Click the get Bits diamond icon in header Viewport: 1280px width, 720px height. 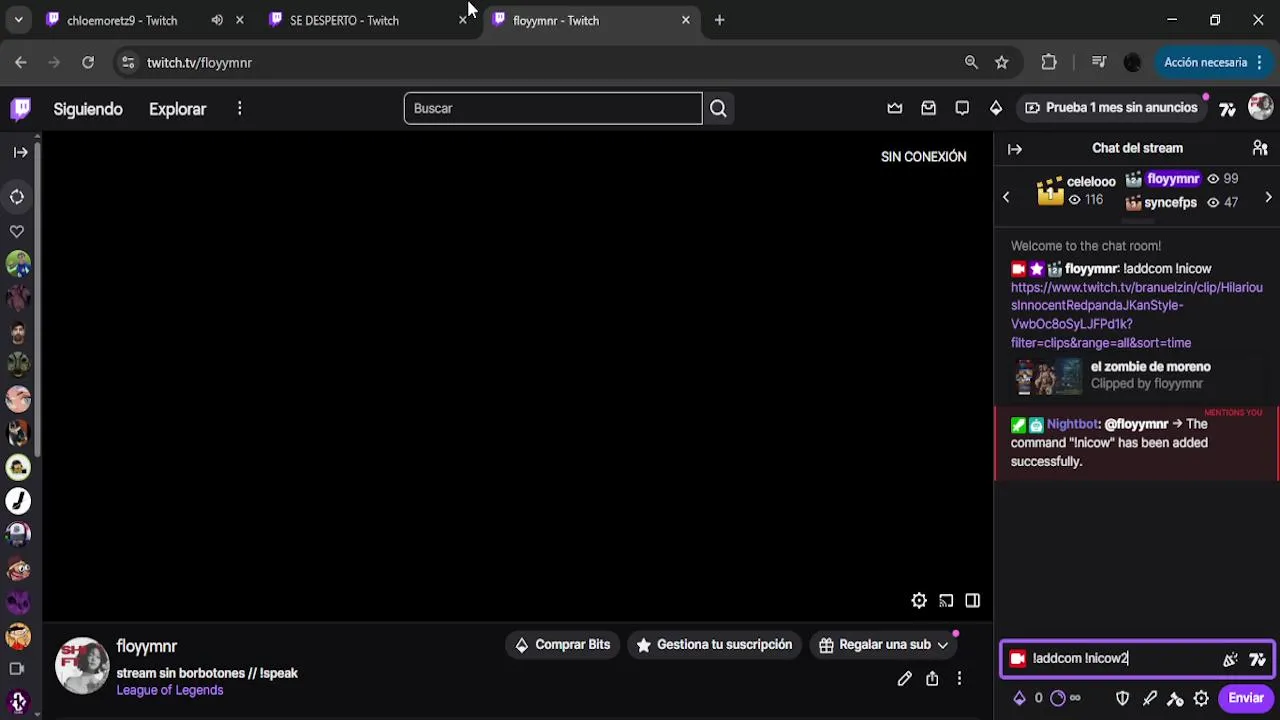(996, 108)
